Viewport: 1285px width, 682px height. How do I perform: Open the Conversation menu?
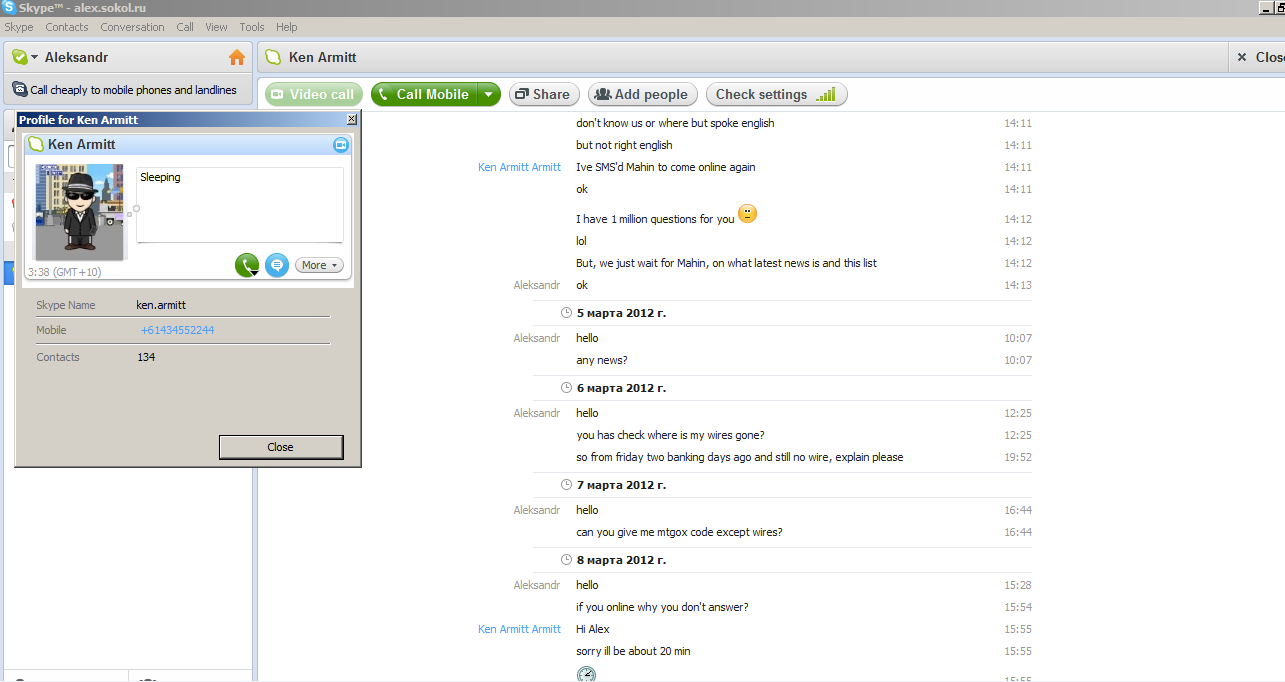132,27
